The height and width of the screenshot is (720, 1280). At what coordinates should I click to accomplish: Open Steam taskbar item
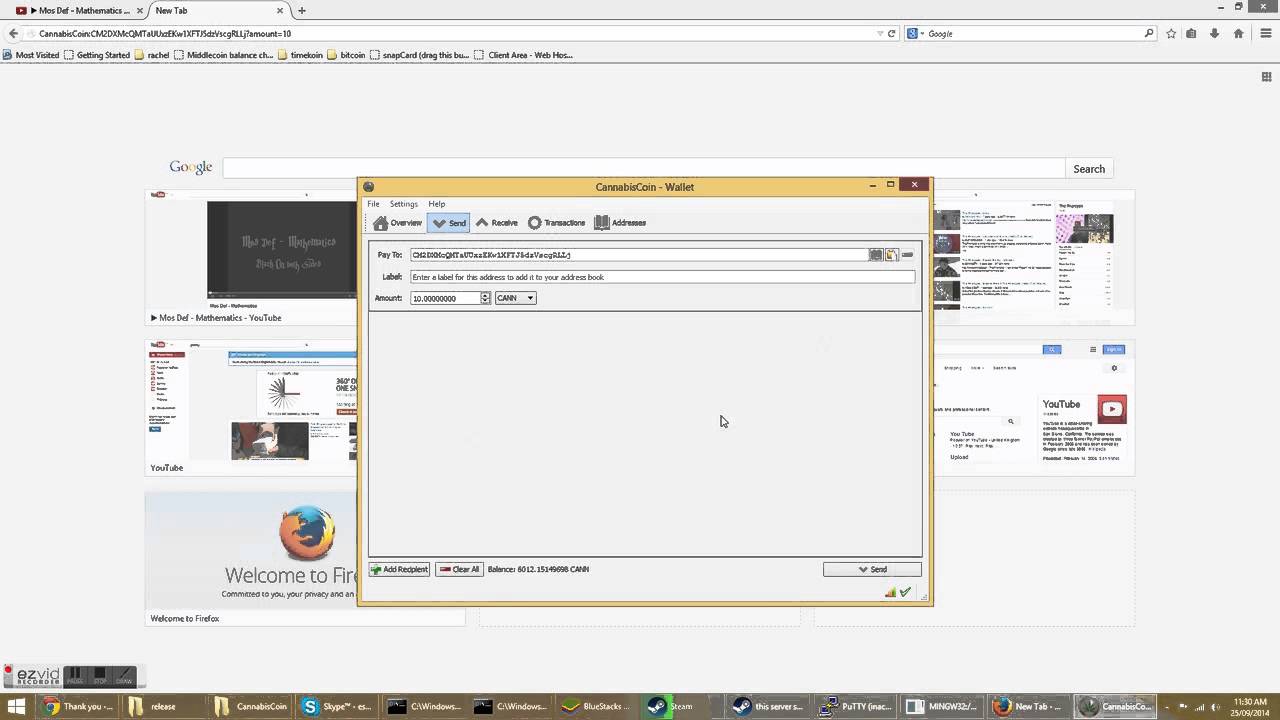(683, 706)
